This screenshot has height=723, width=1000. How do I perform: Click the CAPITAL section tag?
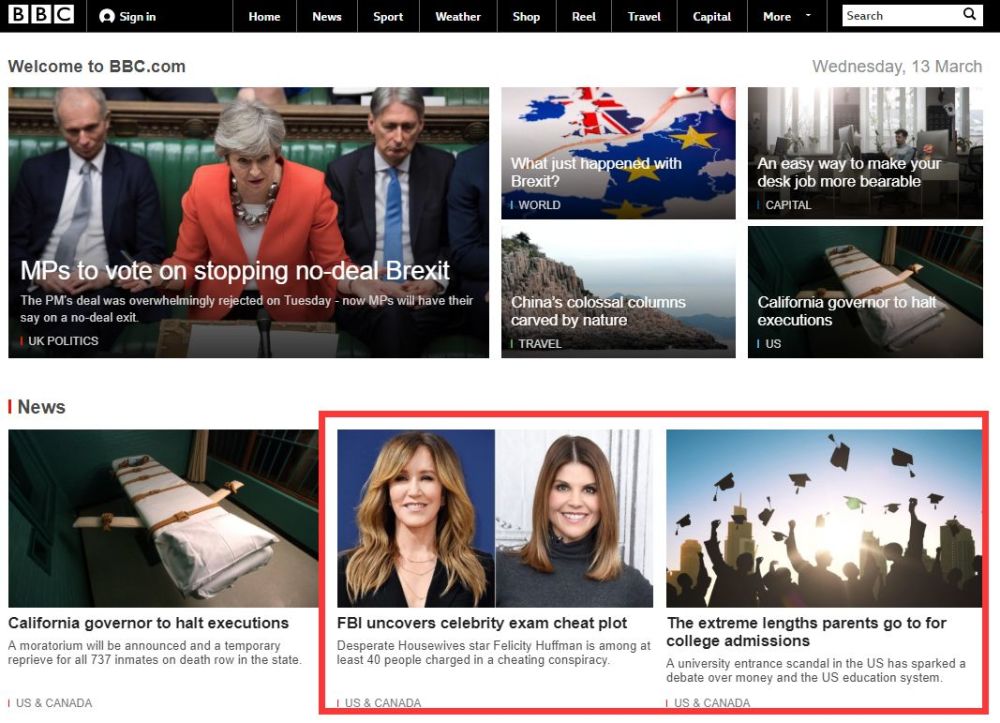point(788,205)
